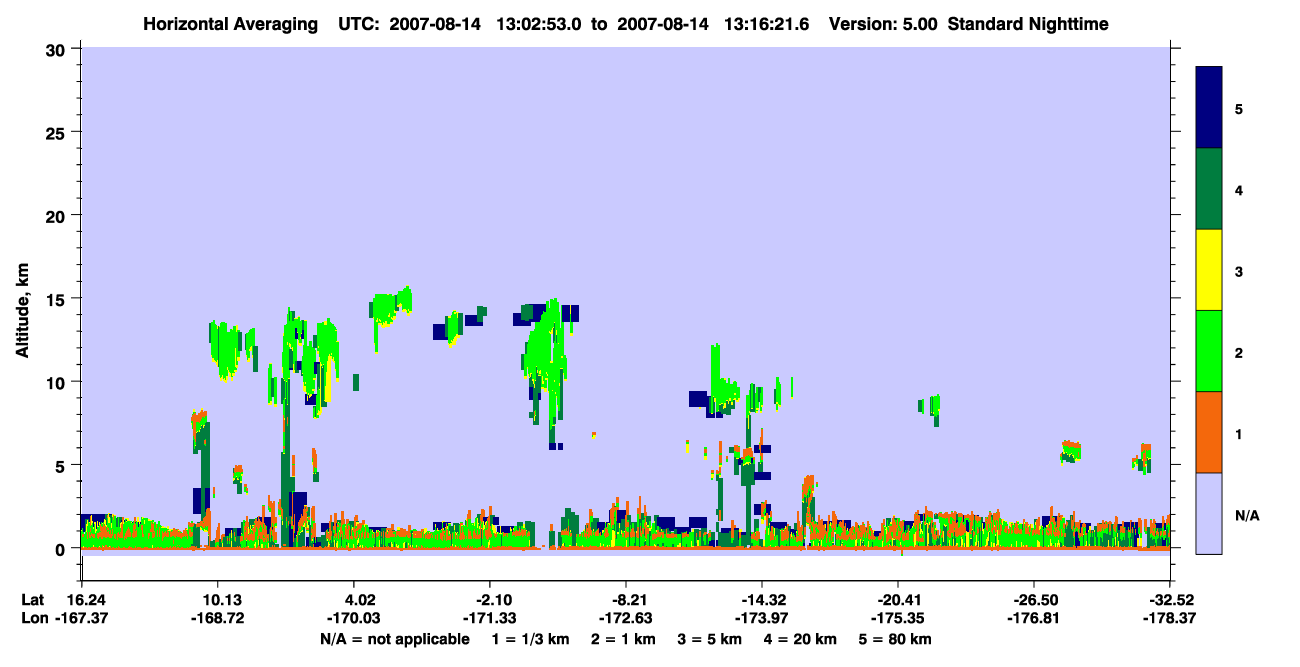
Task: Click the longitude value -168.72
Action: 217,619
